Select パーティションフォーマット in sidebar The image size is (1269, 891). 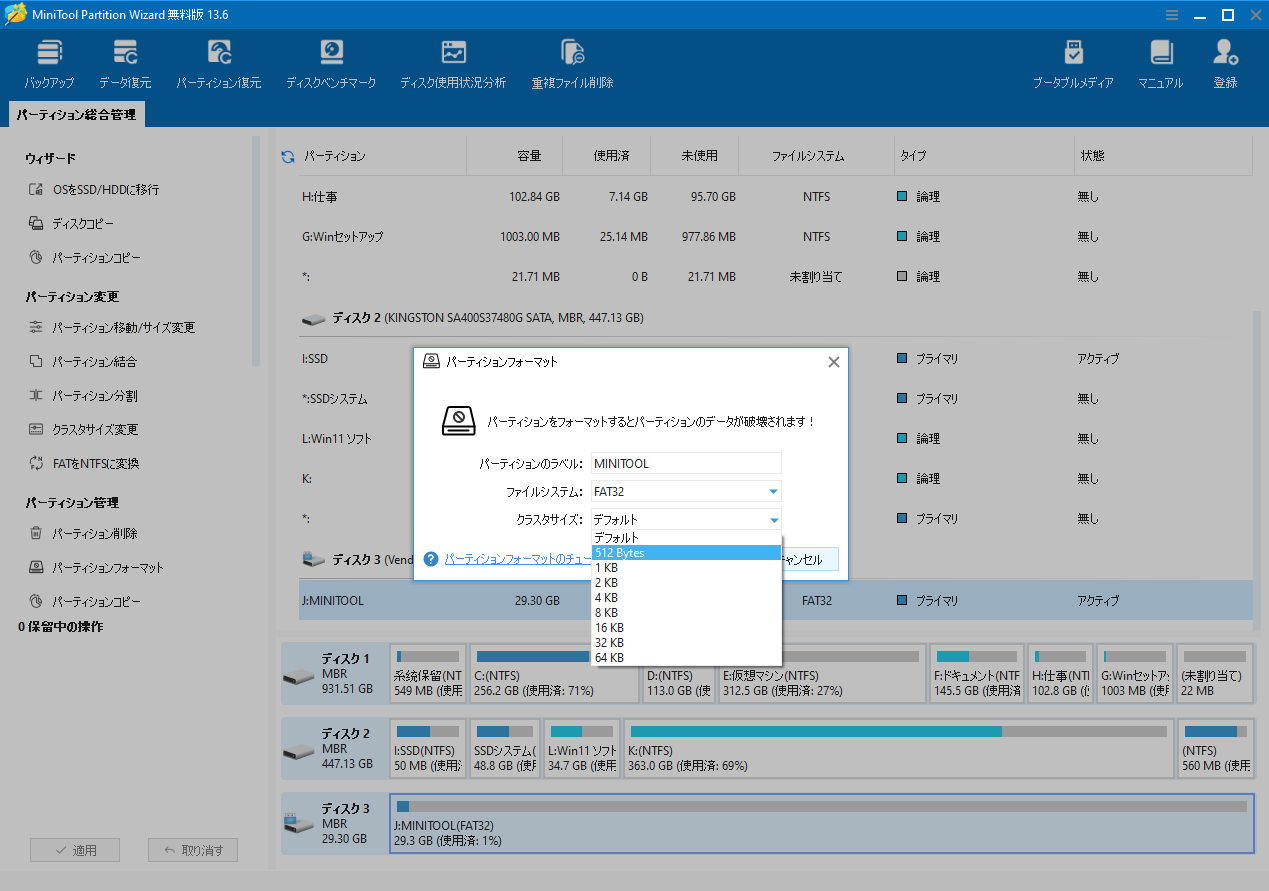click(x=96, y=568)
